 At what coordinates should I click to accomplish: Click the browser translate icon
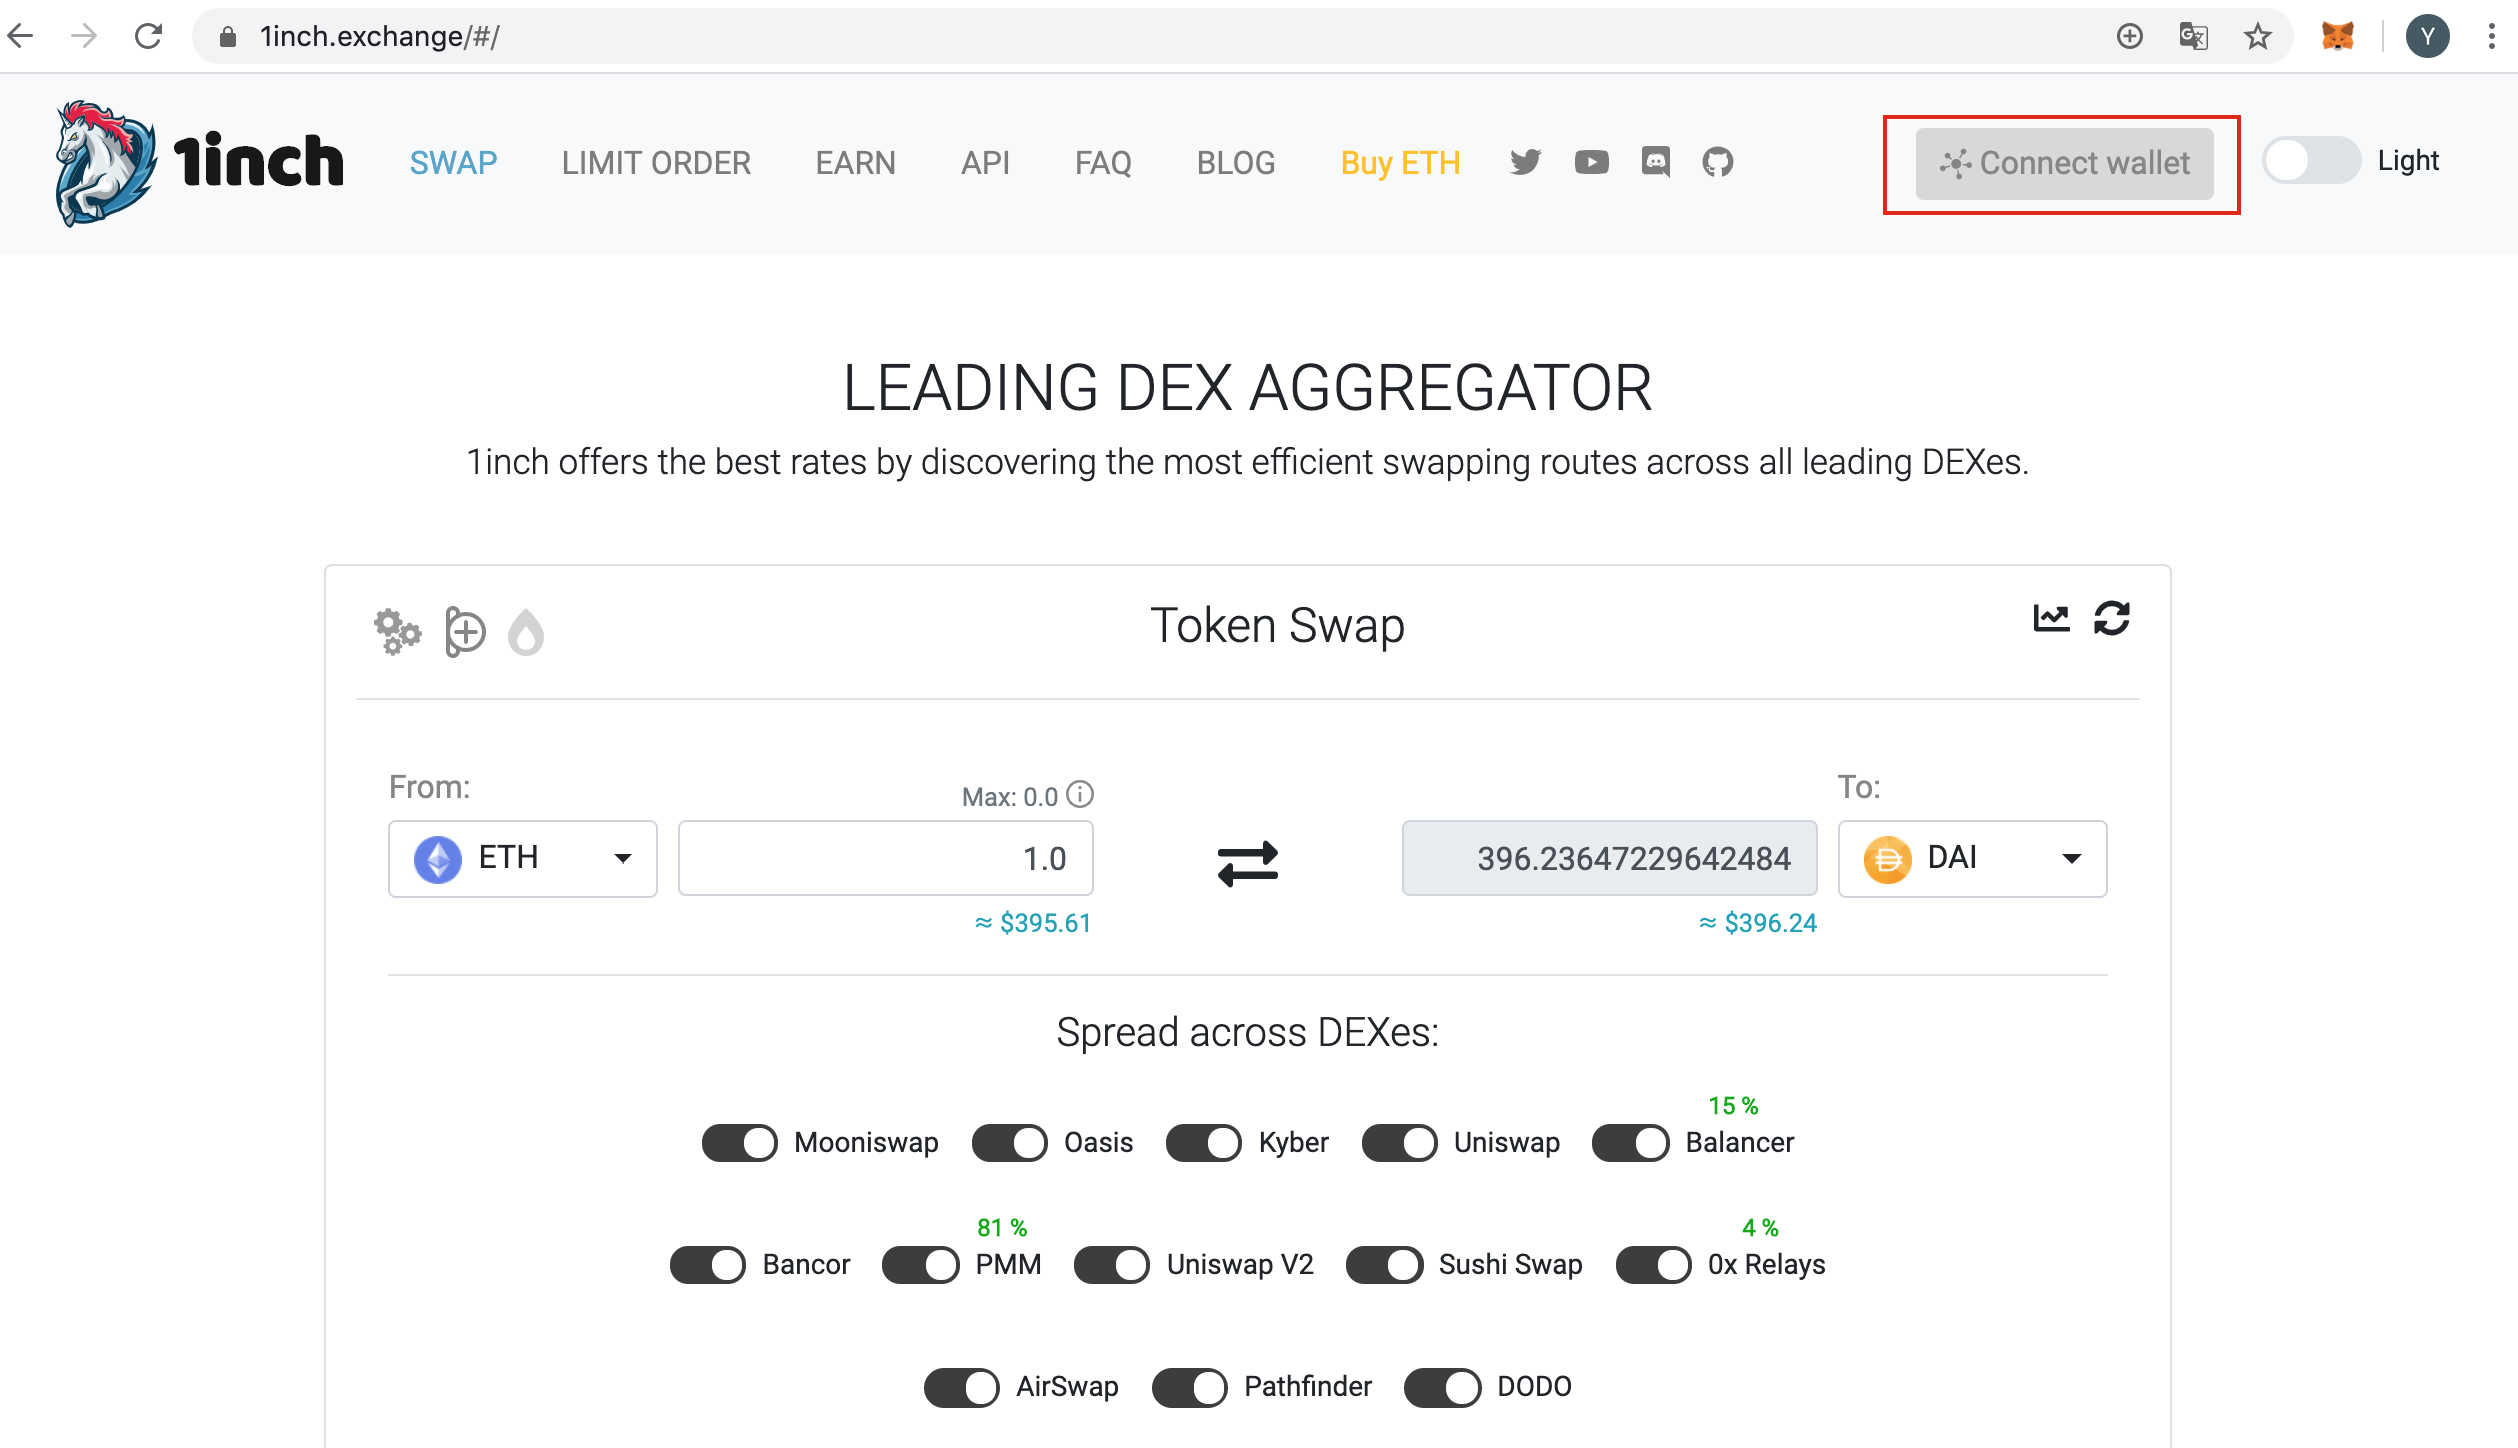pos(2194,37)
